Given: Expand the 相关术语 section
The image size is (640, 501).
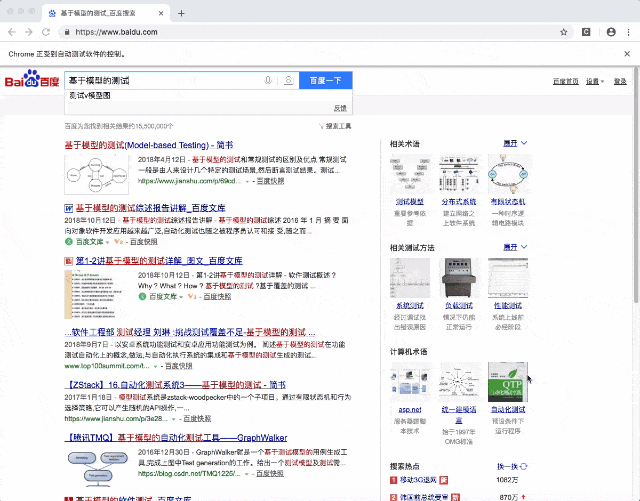Looking at the screenshot, I should (x=515, y=143).
